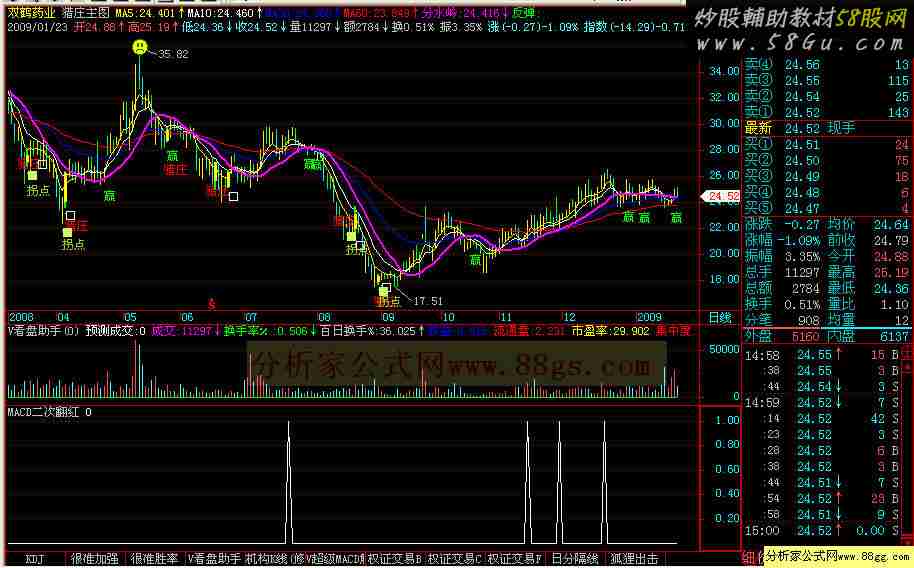This screenshot has height=568, width=914.
Task: Select the 权证交易C tab
Action: point(455,559)
